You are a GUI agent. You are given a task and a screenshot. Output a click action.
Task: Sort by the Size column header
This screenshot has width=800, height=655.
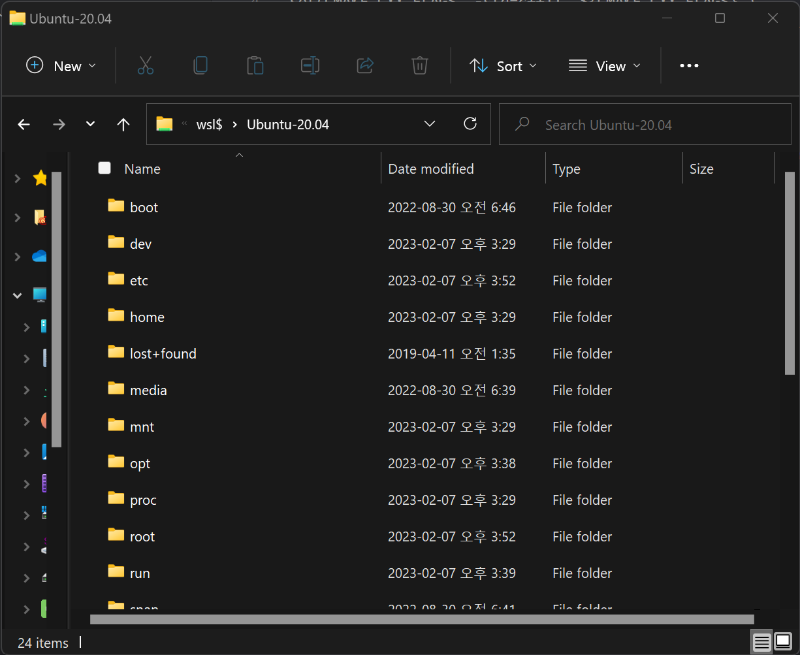coord(701,169)
